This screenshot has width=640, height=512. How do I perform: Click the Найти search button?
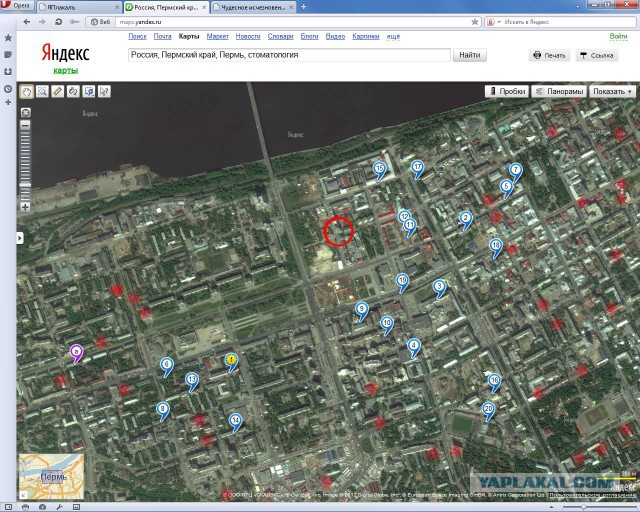(469, 55)
